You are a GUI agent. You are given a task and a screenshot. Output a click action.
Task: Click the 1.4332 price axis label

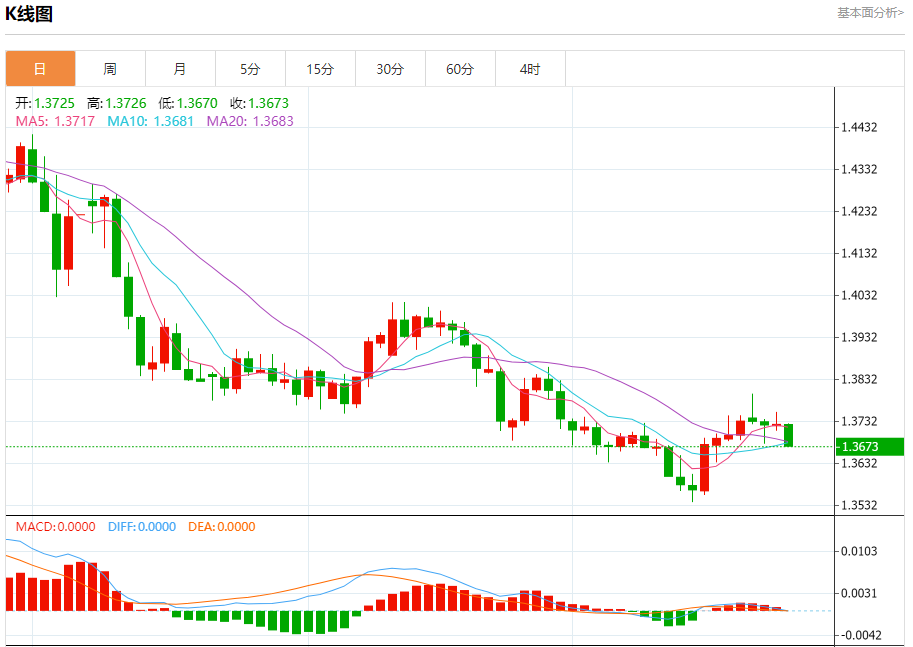pyautogui.click(x=859, y=169)
